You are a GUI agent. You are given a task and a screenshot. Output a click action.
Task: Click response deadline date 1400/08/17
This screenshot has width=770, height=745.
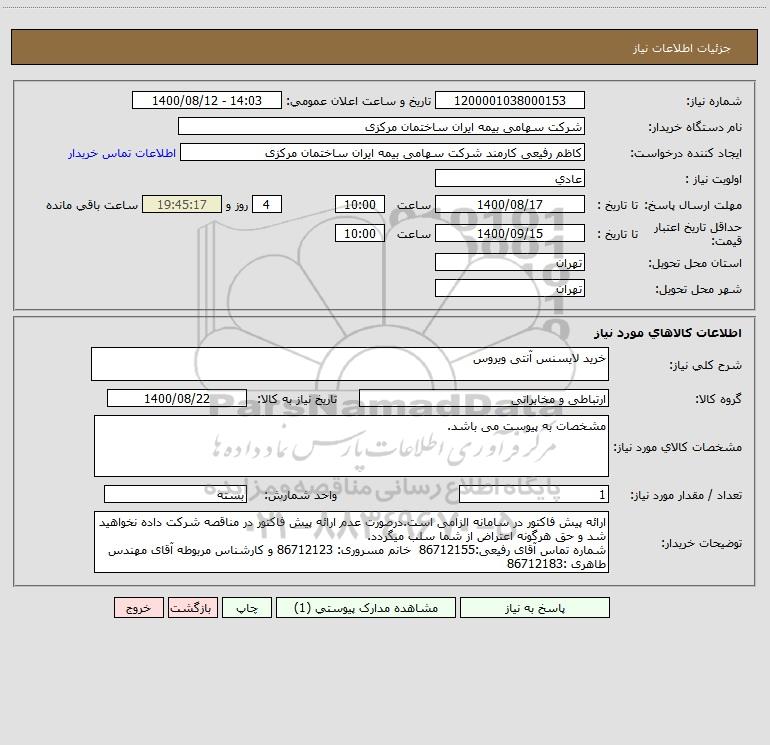pyautogui.click(x=510, y=205)
